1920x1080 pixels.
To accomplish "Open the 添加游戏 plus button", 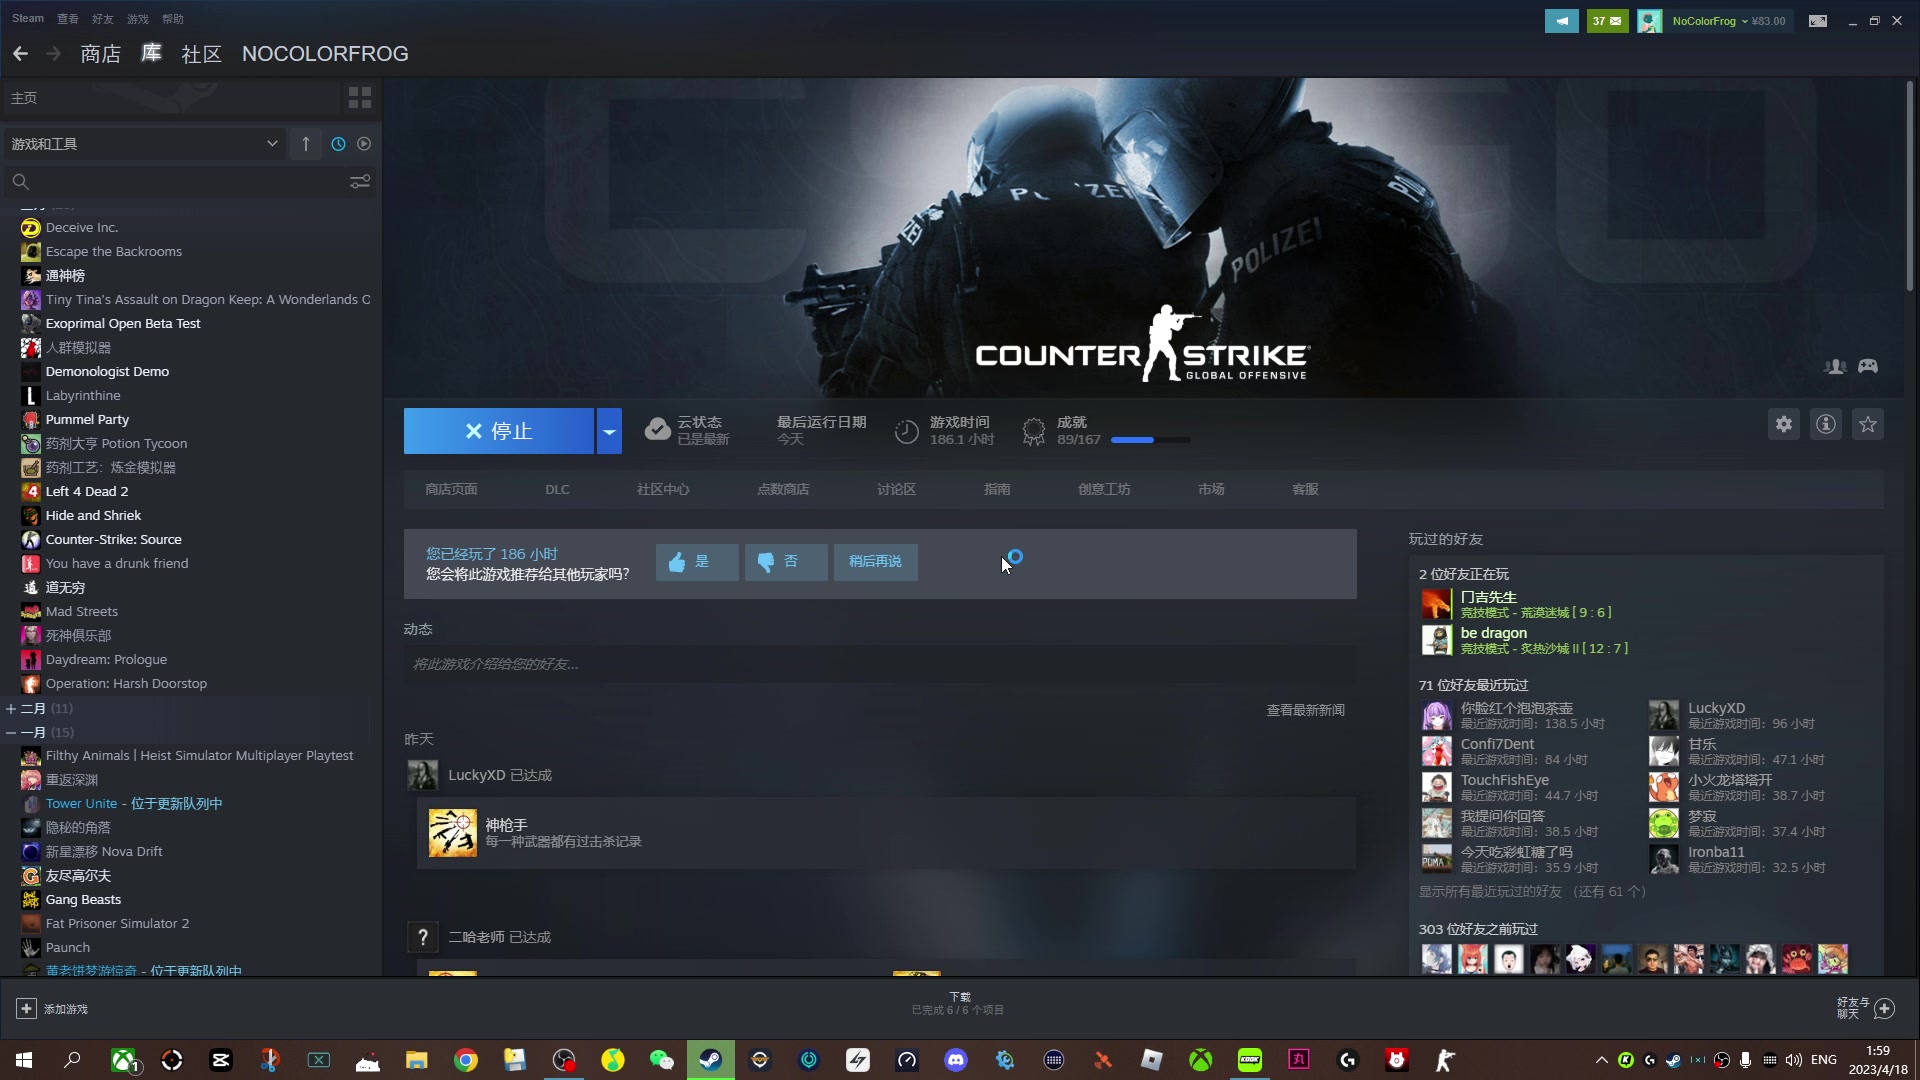I will click(x=27, y=1010).
